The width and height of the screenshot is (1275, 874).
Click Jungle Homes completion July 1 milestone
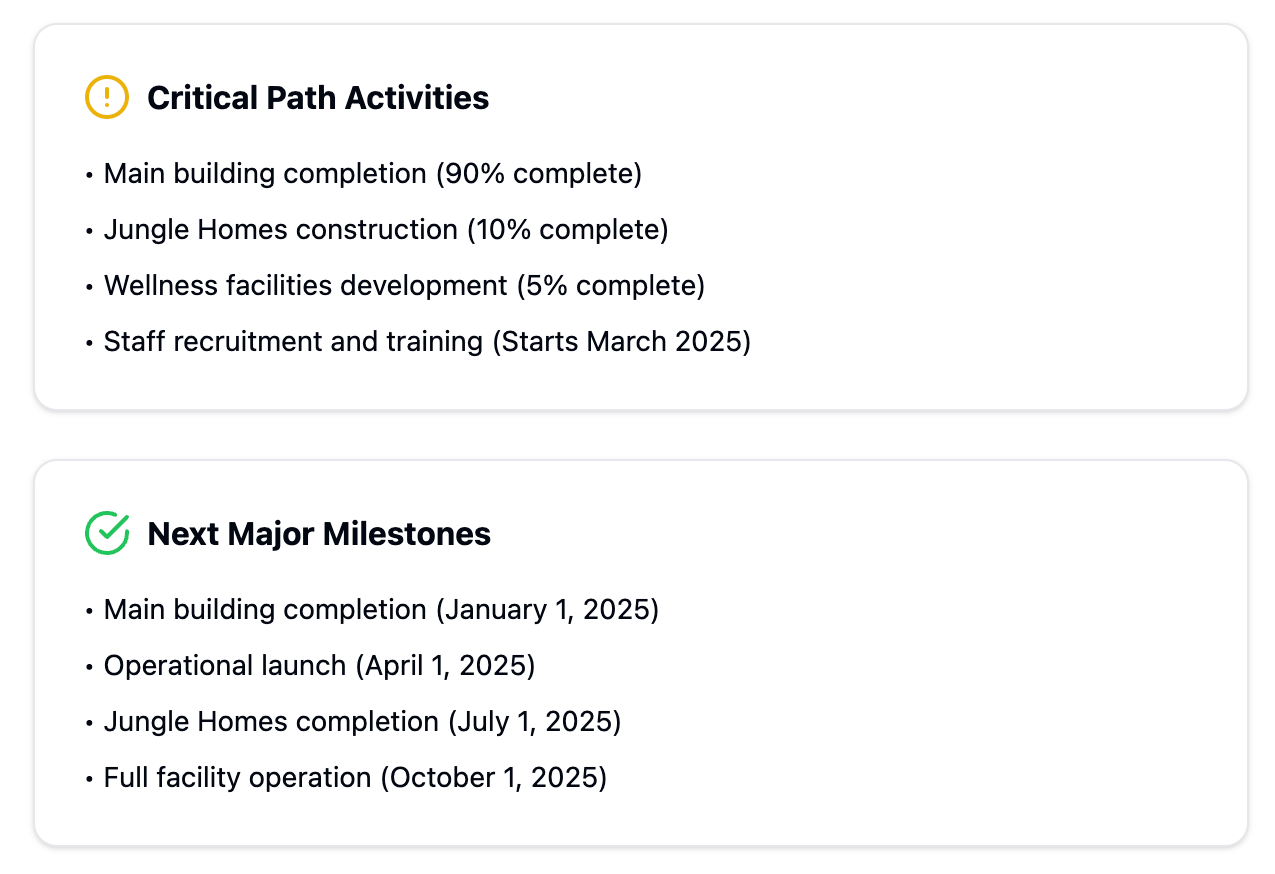363,722
